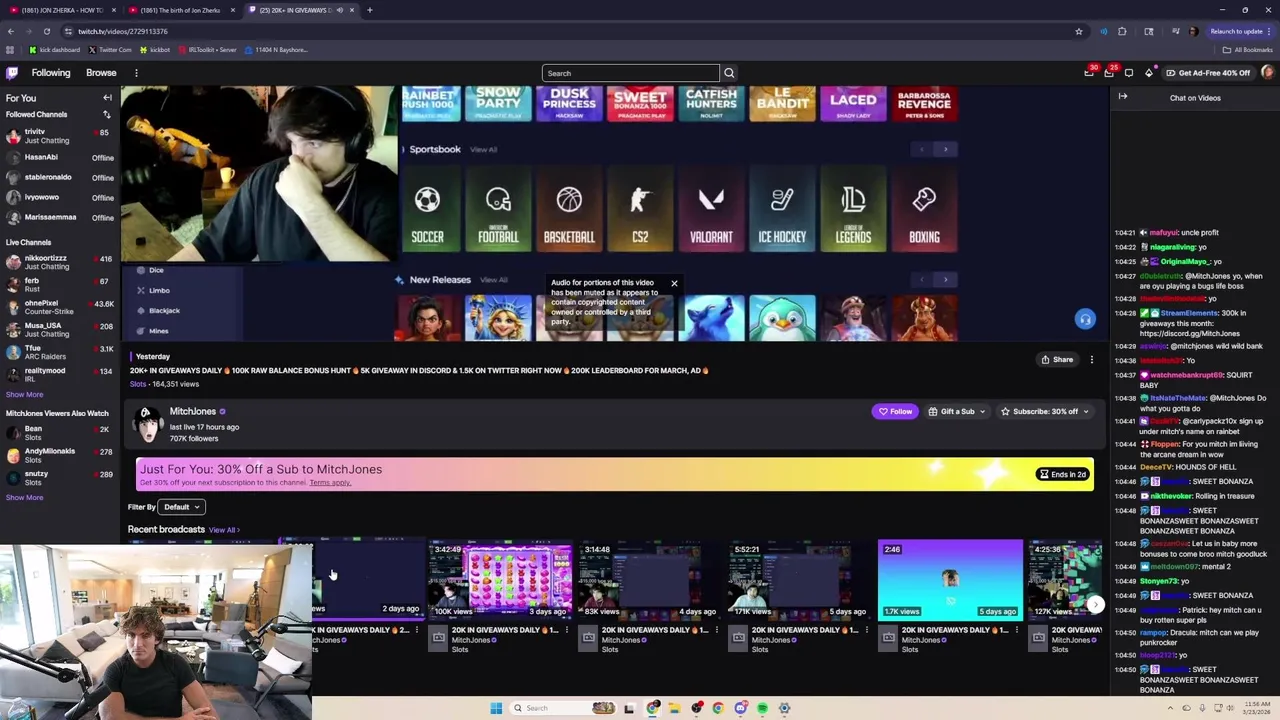Advance Recent broadcasts with right arrow
Screen dimensions: 1280x720
tap(1096, 604)
